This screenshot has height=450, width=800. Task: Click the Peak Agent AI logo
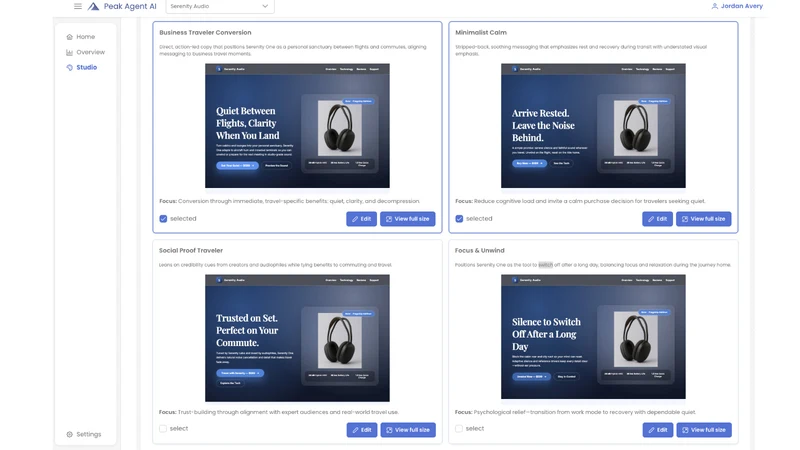pyautogui.click(x=122, y=6)
